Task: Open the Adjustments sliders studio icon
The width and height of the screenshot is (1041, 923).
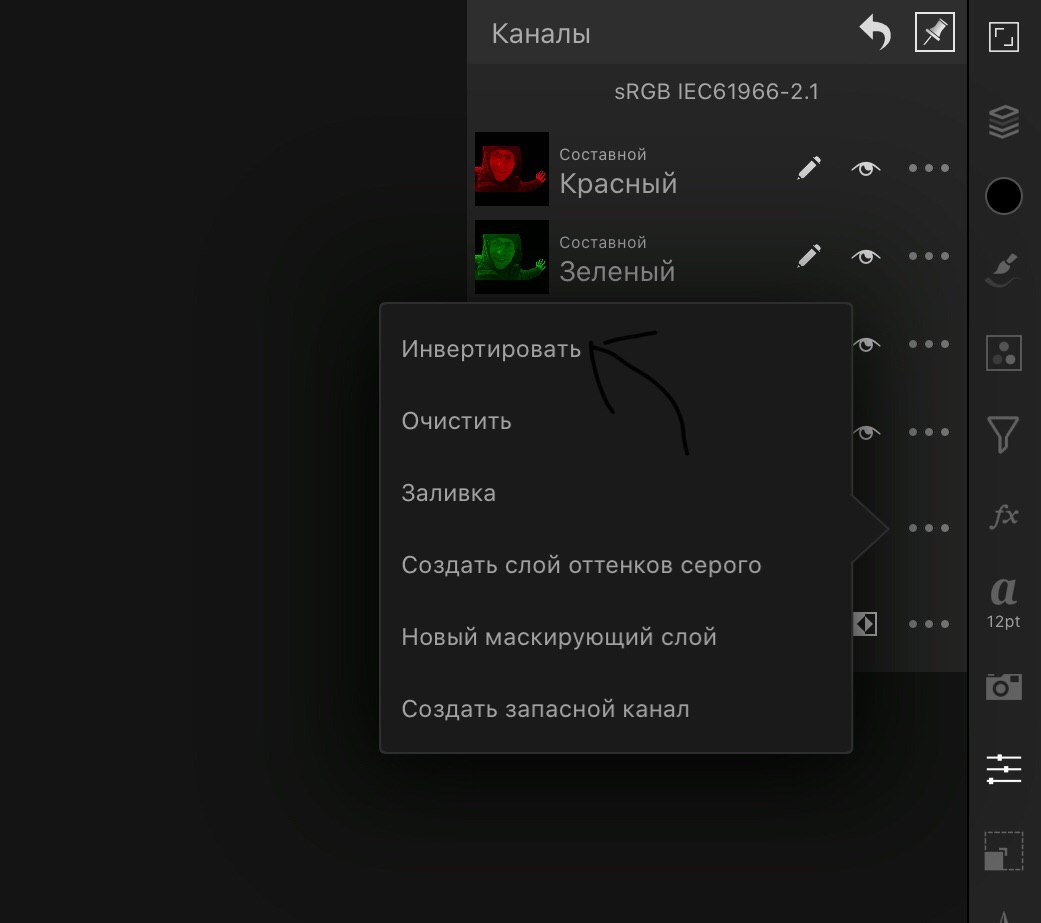Action: 1003,769
